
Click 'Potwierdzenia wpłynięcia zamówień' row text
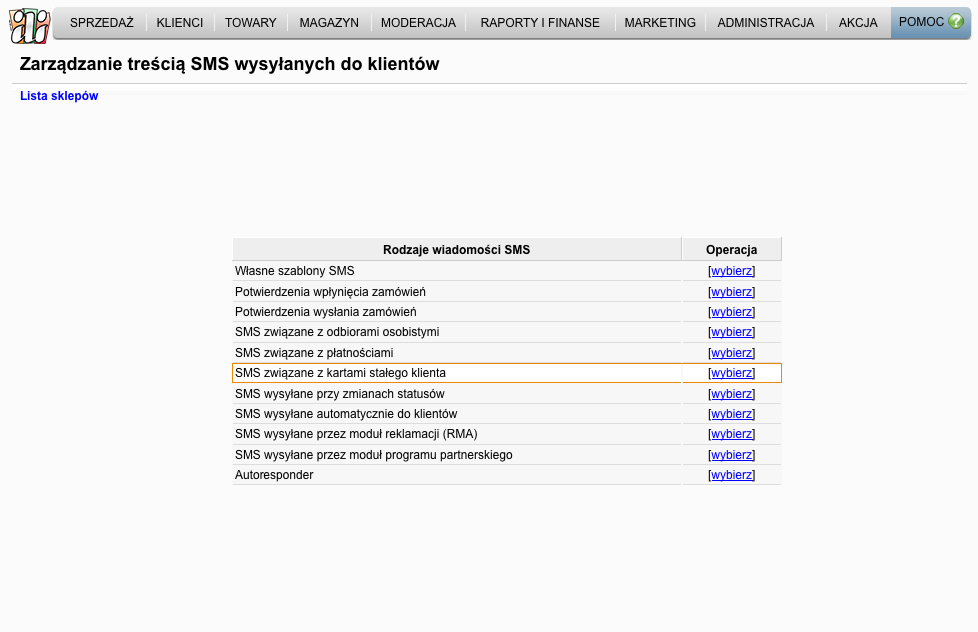pyautogui.click(x=330, y=292)
